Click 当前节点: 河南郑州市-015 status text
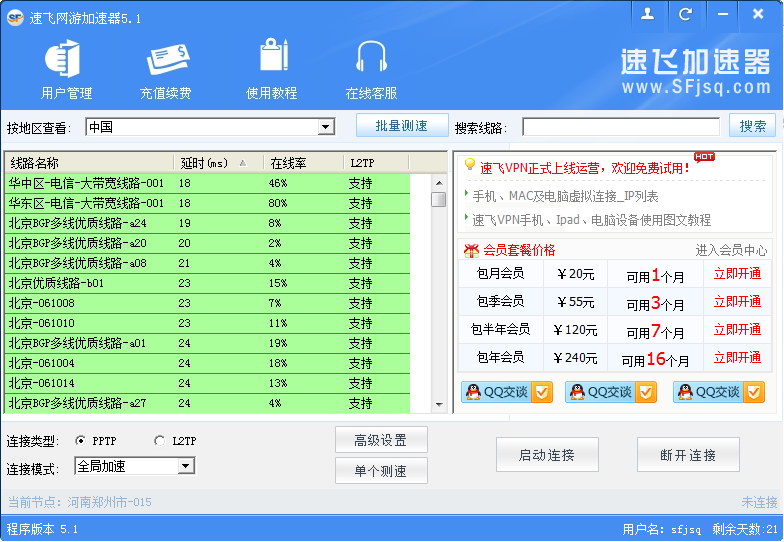This screenshot has height=542, width=784. click(80, 502)
